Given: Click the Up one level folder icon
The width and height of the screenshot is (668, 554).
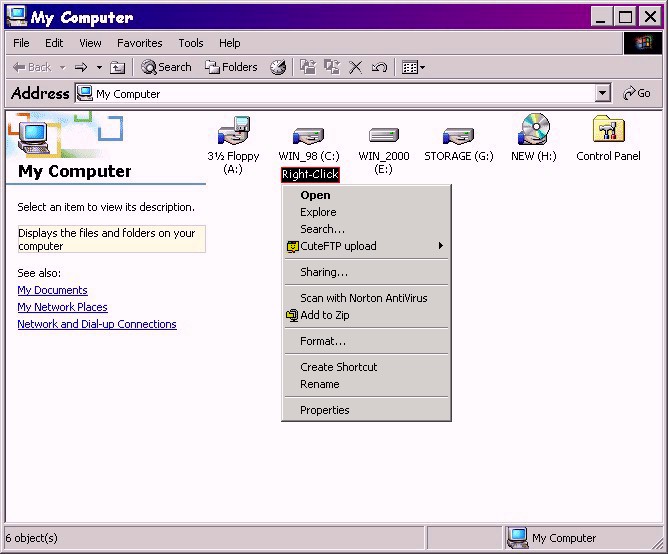Looking at the screenshot, I should (x=117, y=67).
